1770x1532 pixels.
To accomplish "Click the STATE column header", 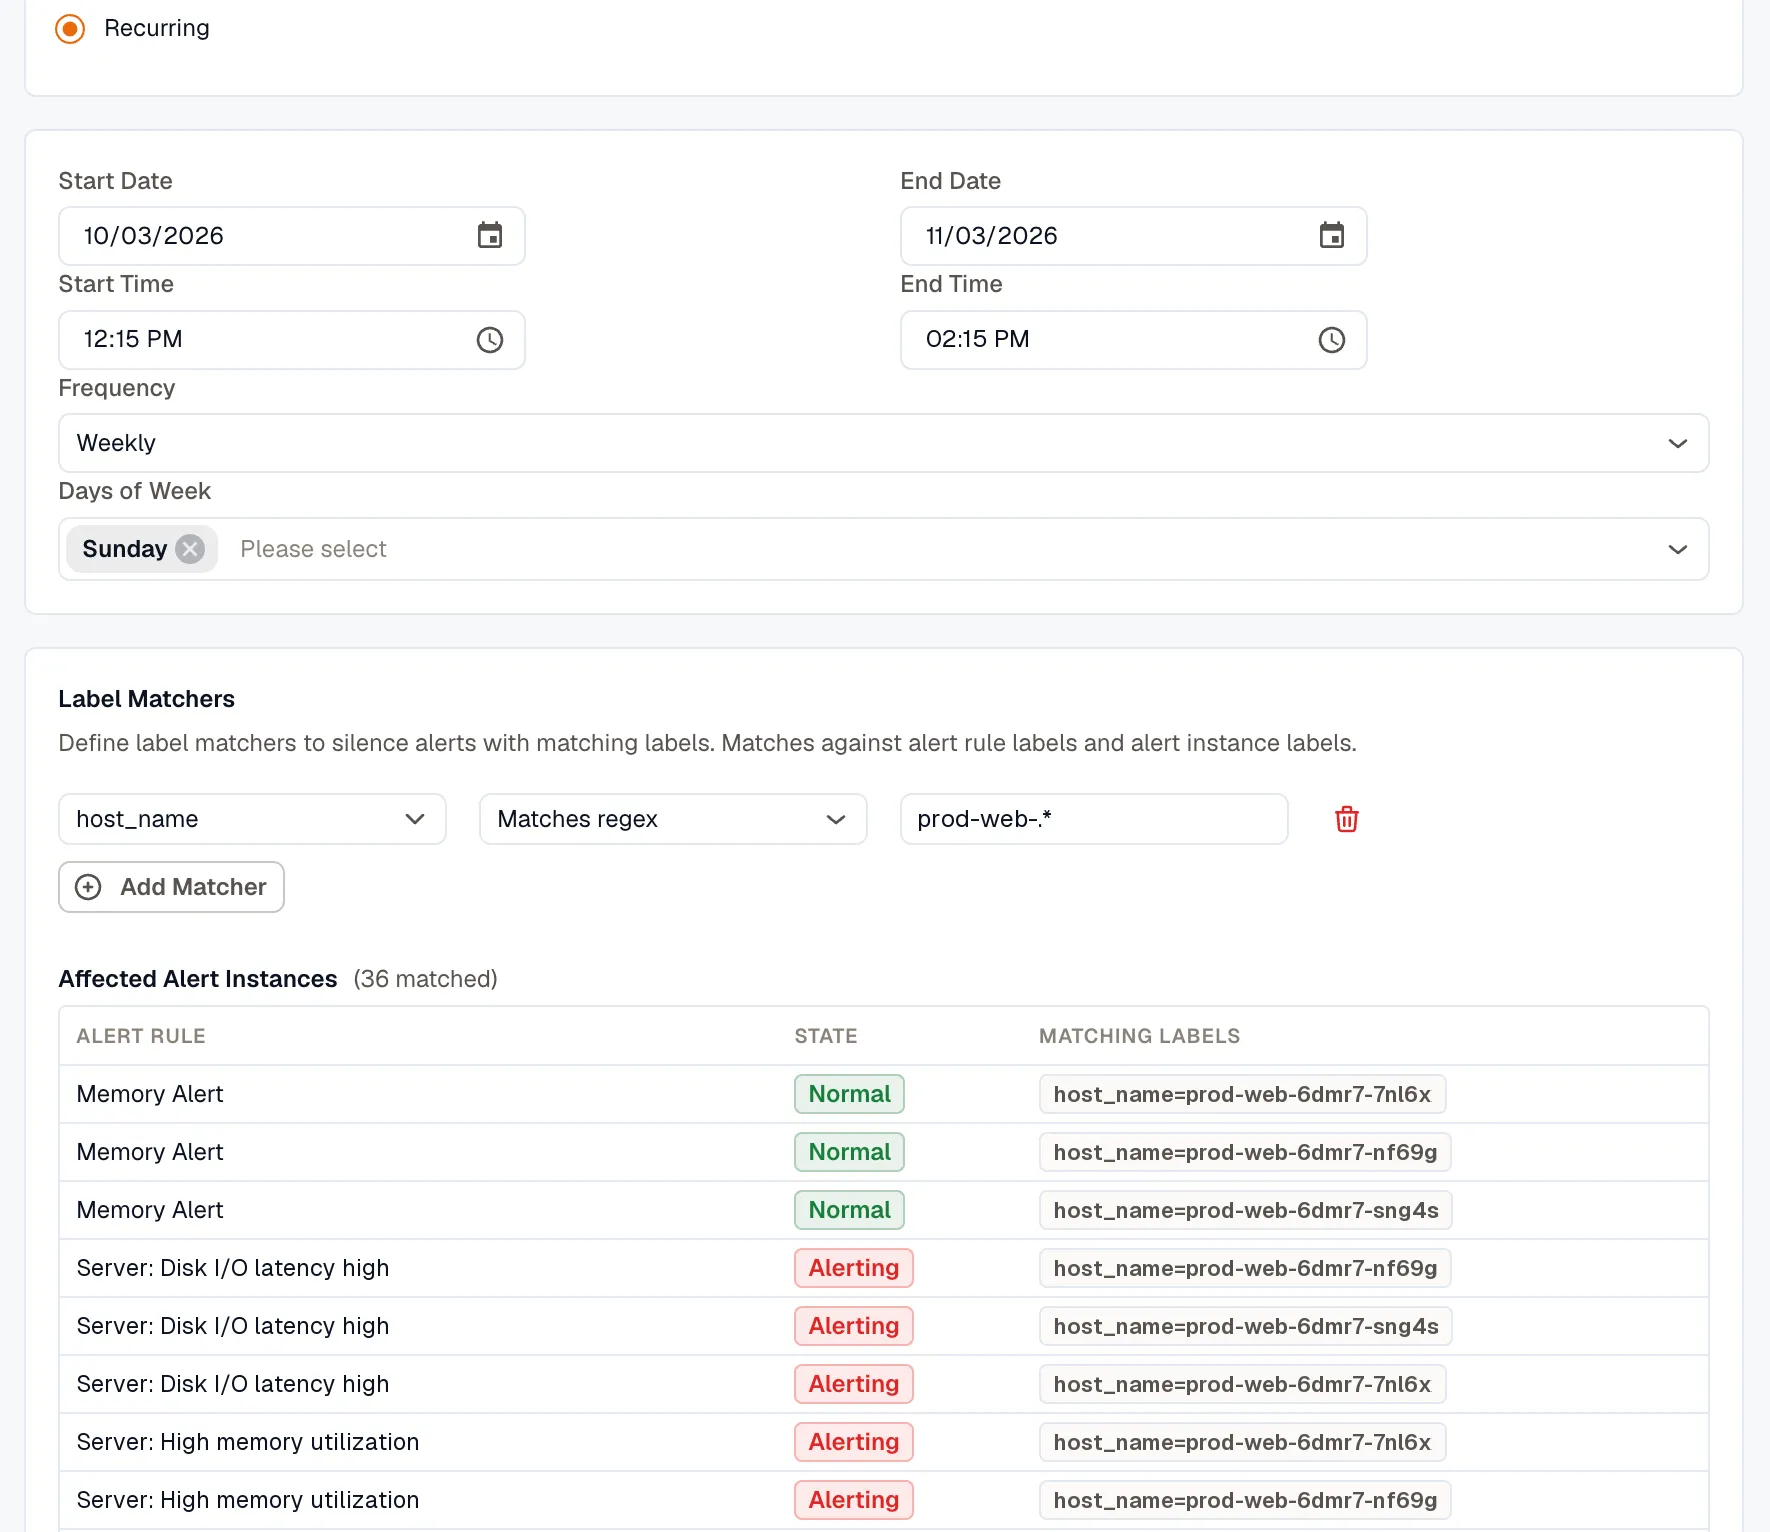I will tap(826, 1036).
